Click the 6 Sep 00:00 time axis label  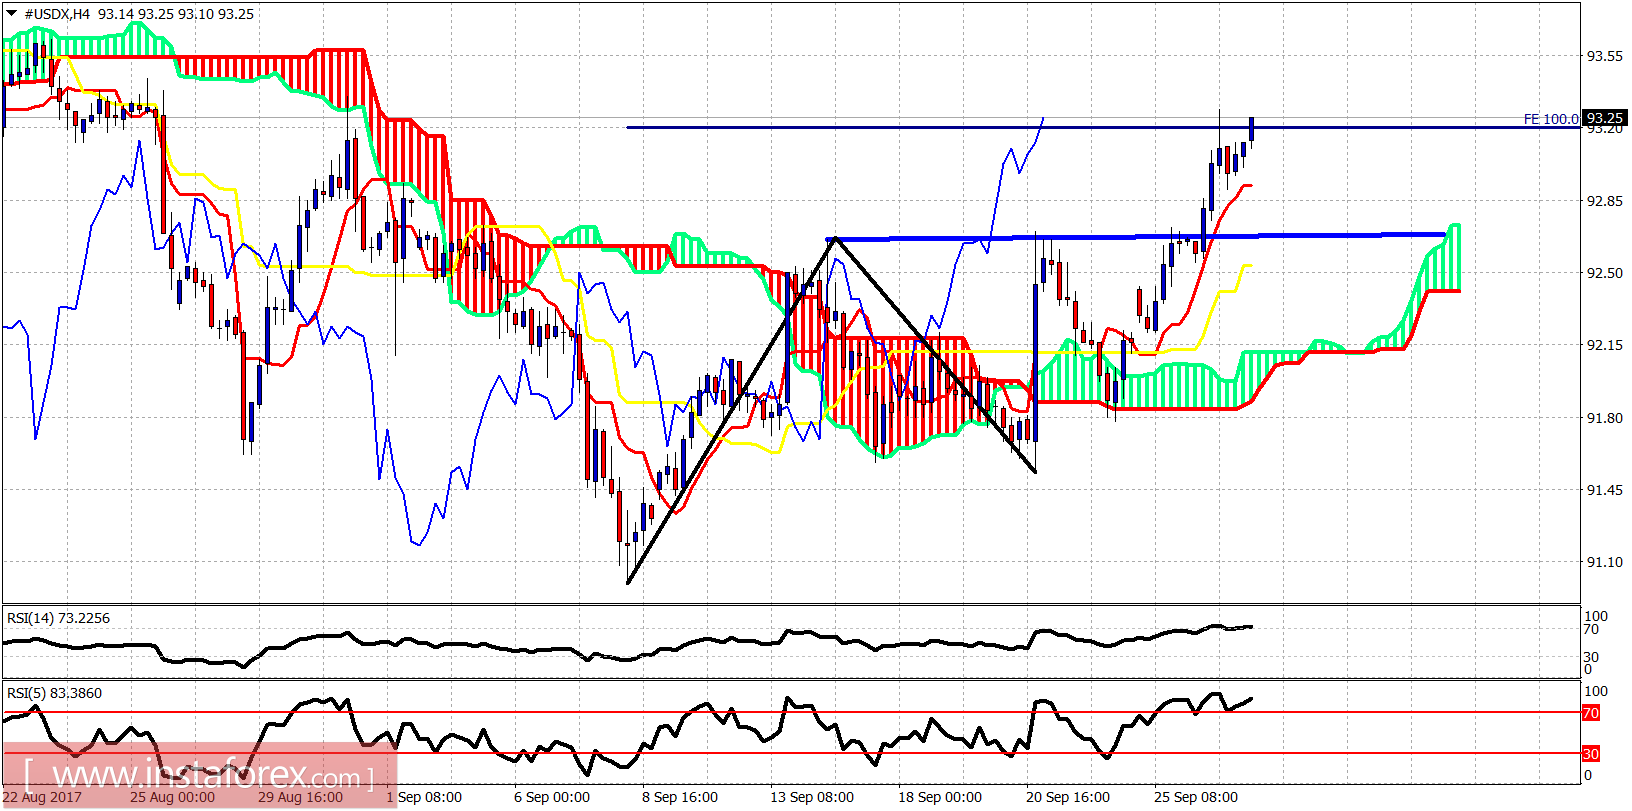click(x=552, y=797)
